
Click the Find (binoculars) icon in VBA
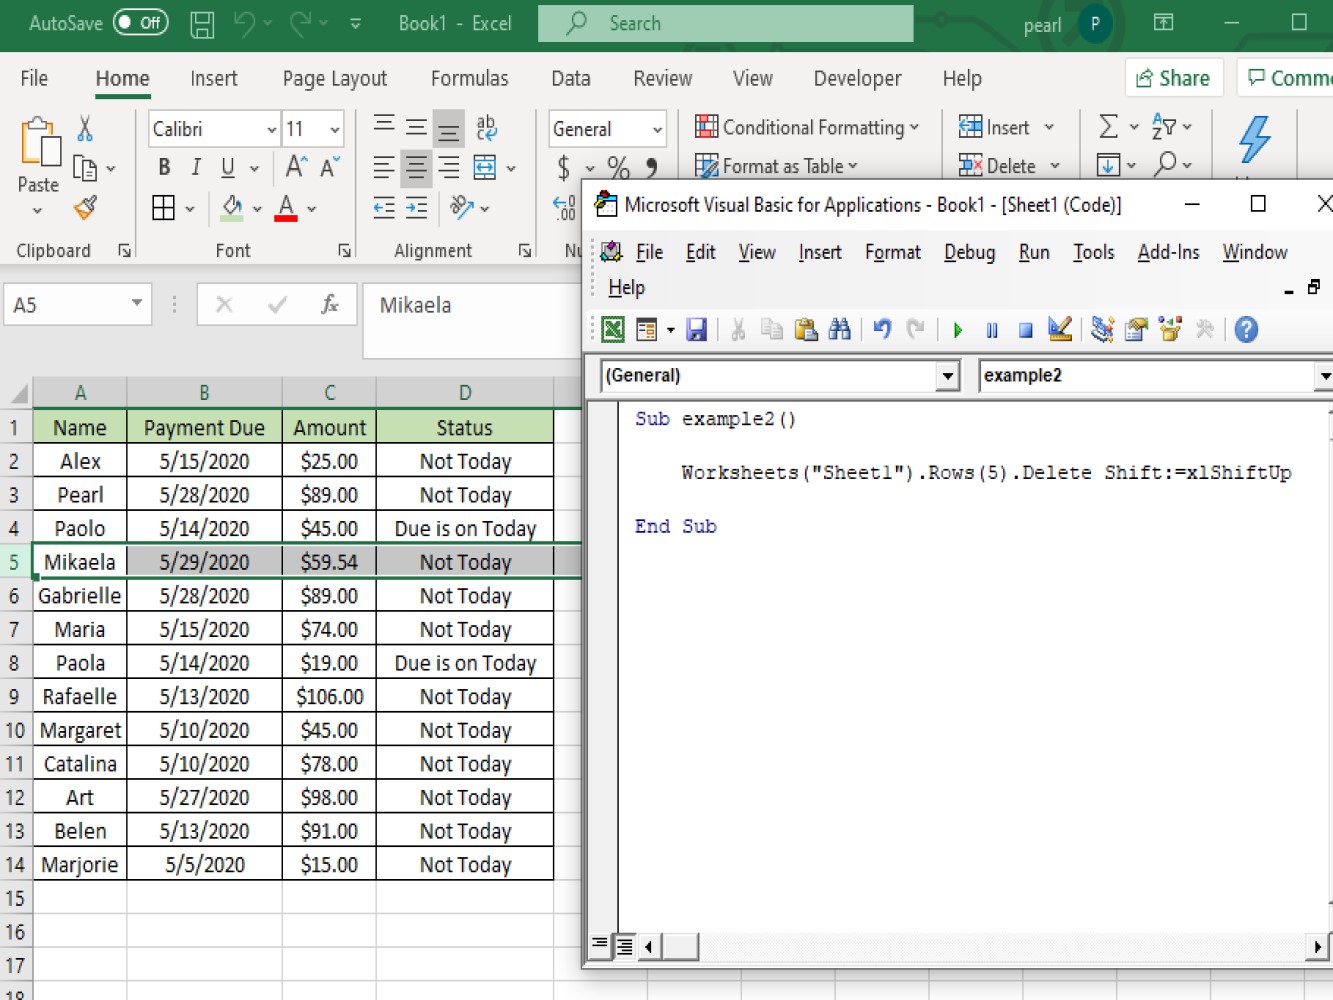coord(840,329)
